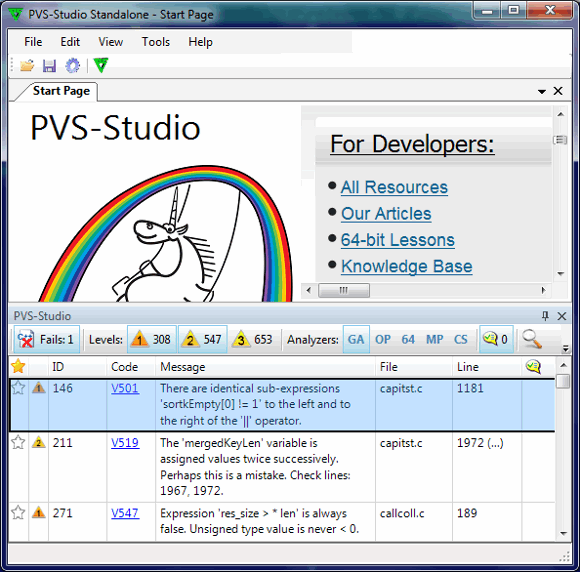Click the false alarm column header icon

point(533,367)
